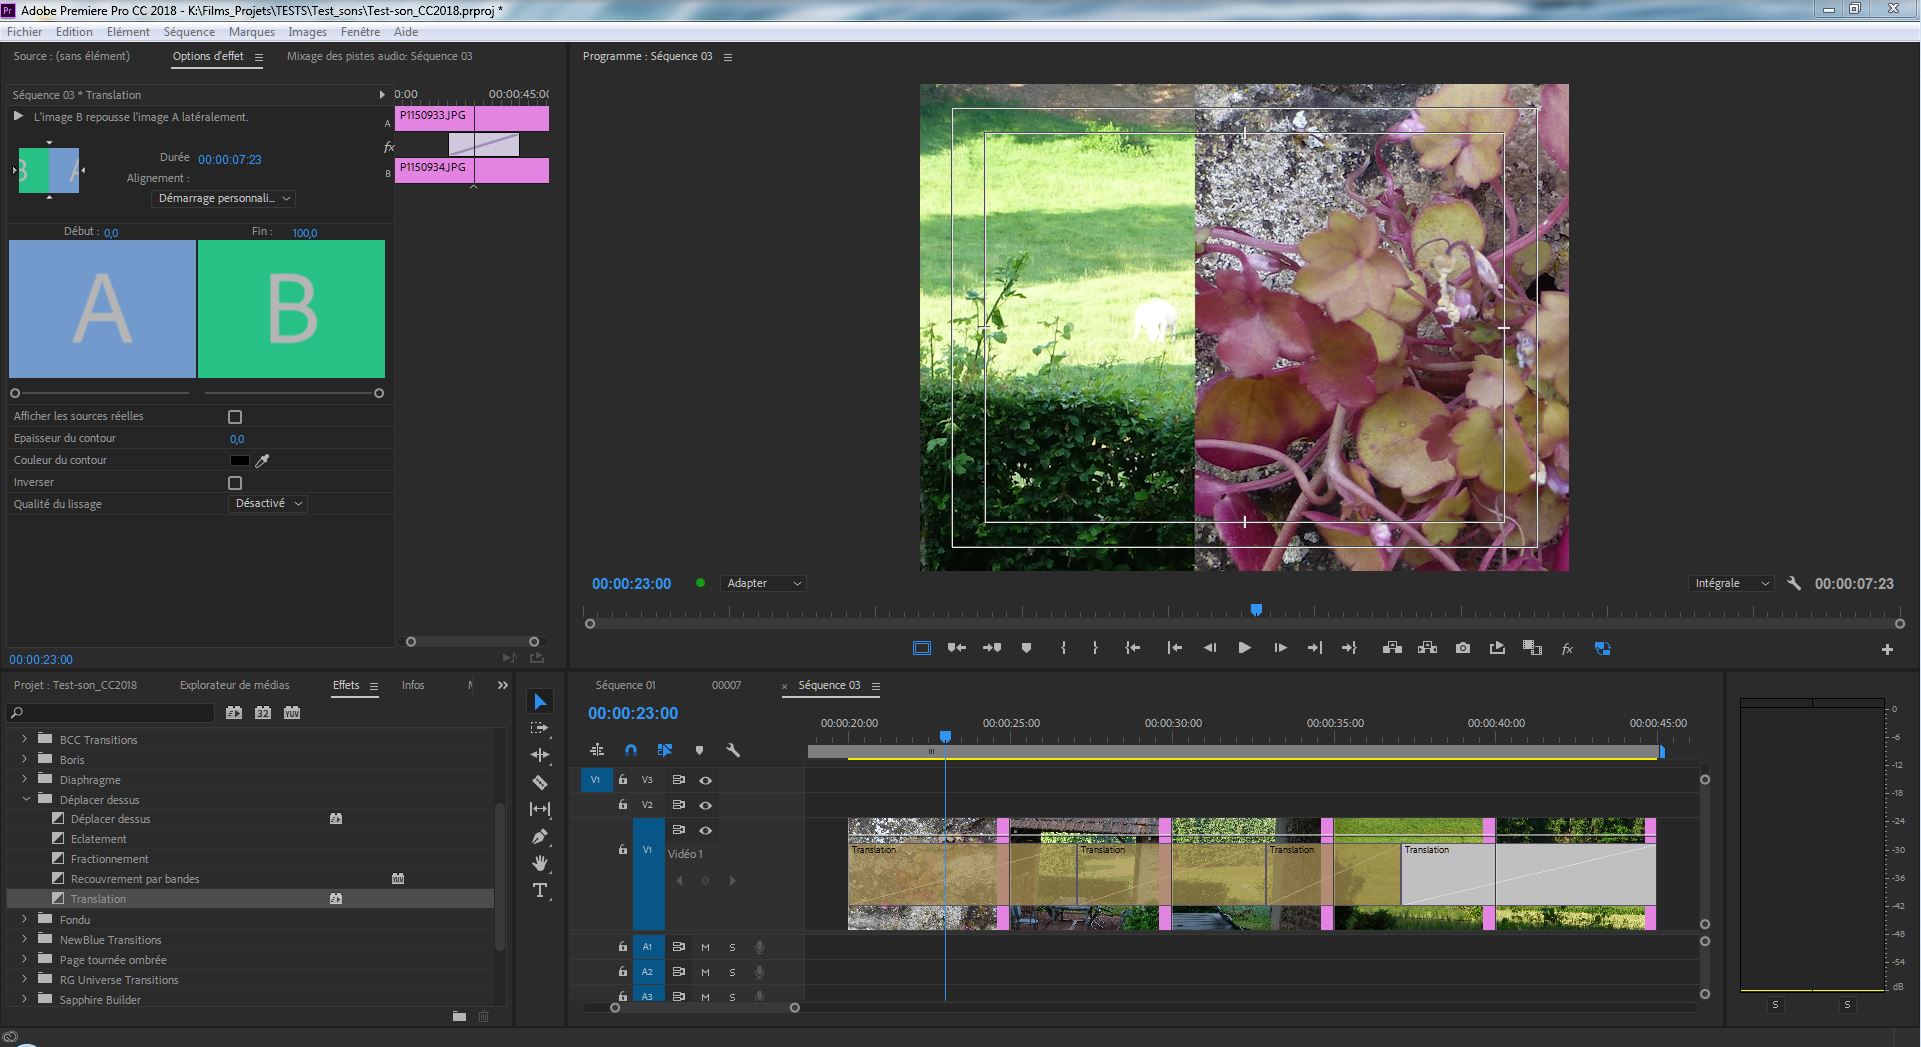This screenshot has height=1047, width=1921.
Task: Select the Pen tool
Action: point(540,836)
